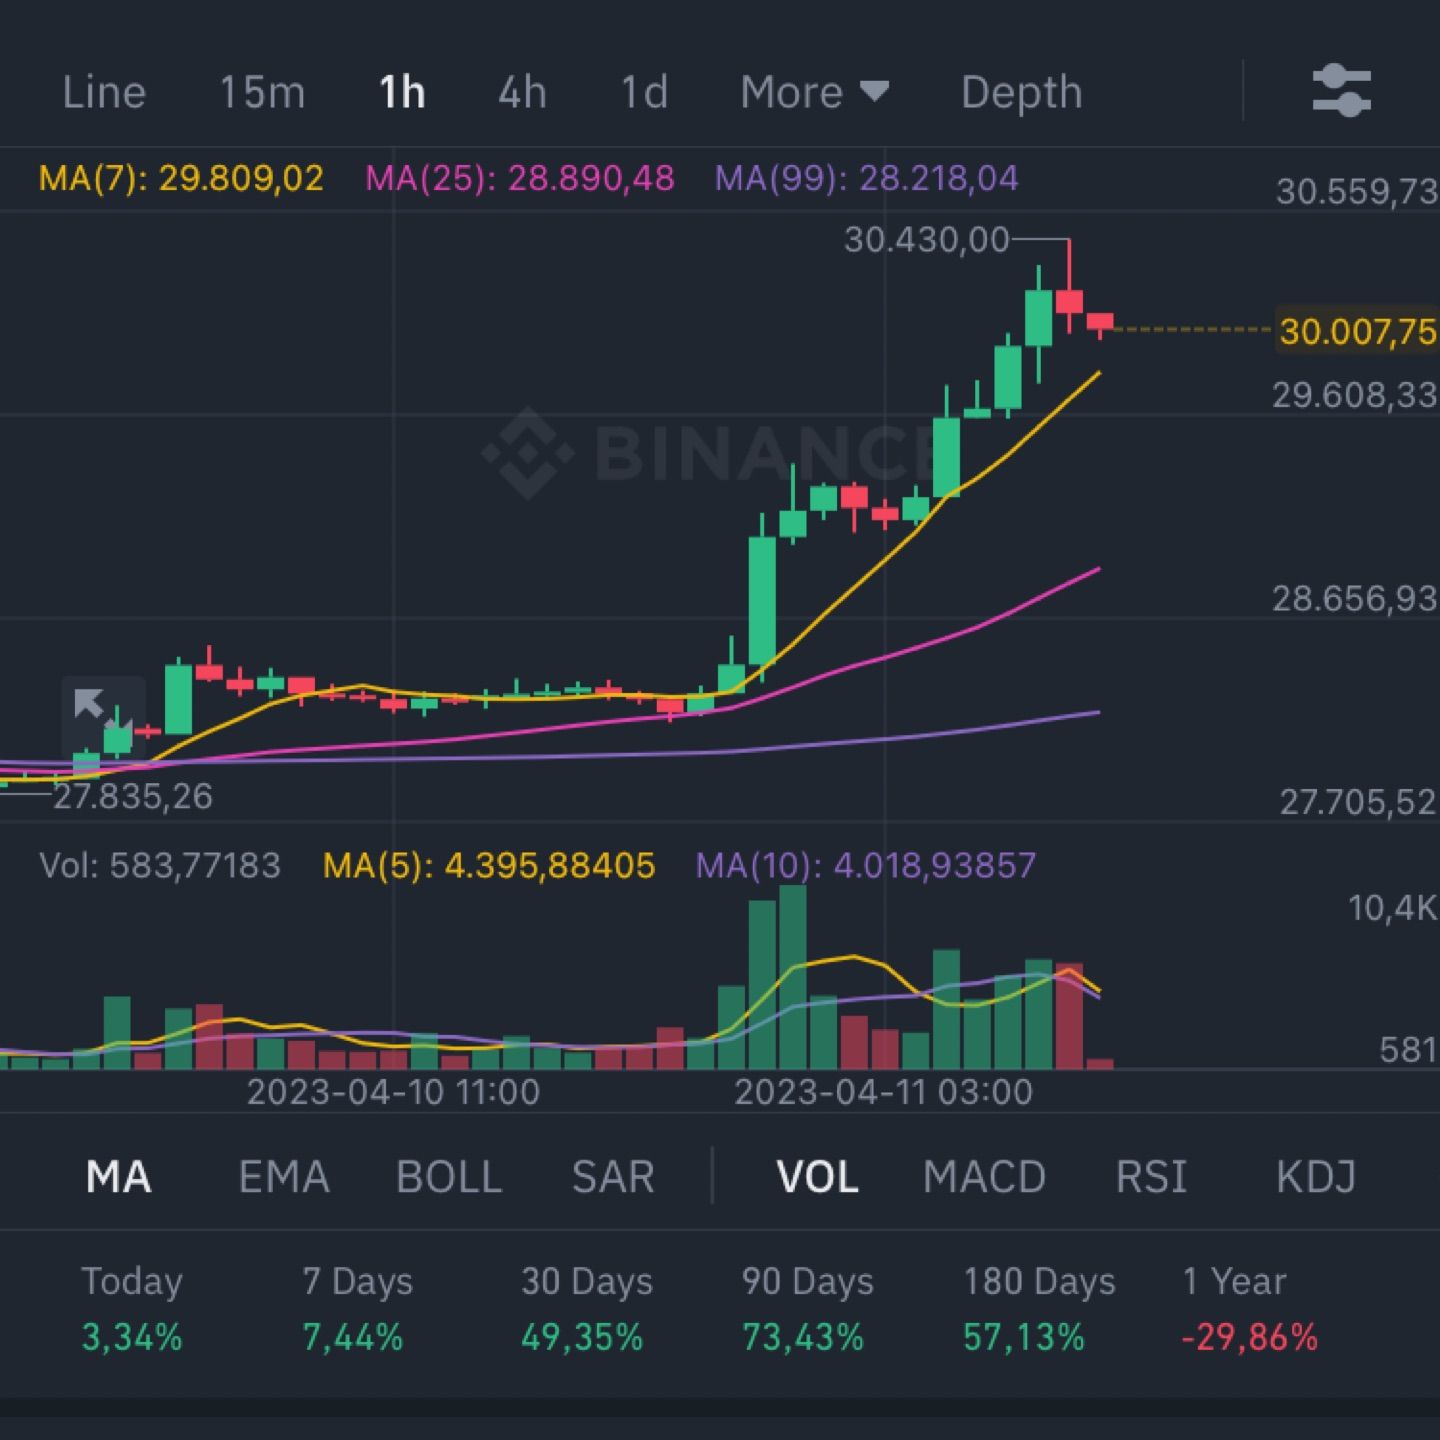Click the 29.608,33 price axis label
The height and width of the screenshot is (1440, 1440).
(1354, 395)
